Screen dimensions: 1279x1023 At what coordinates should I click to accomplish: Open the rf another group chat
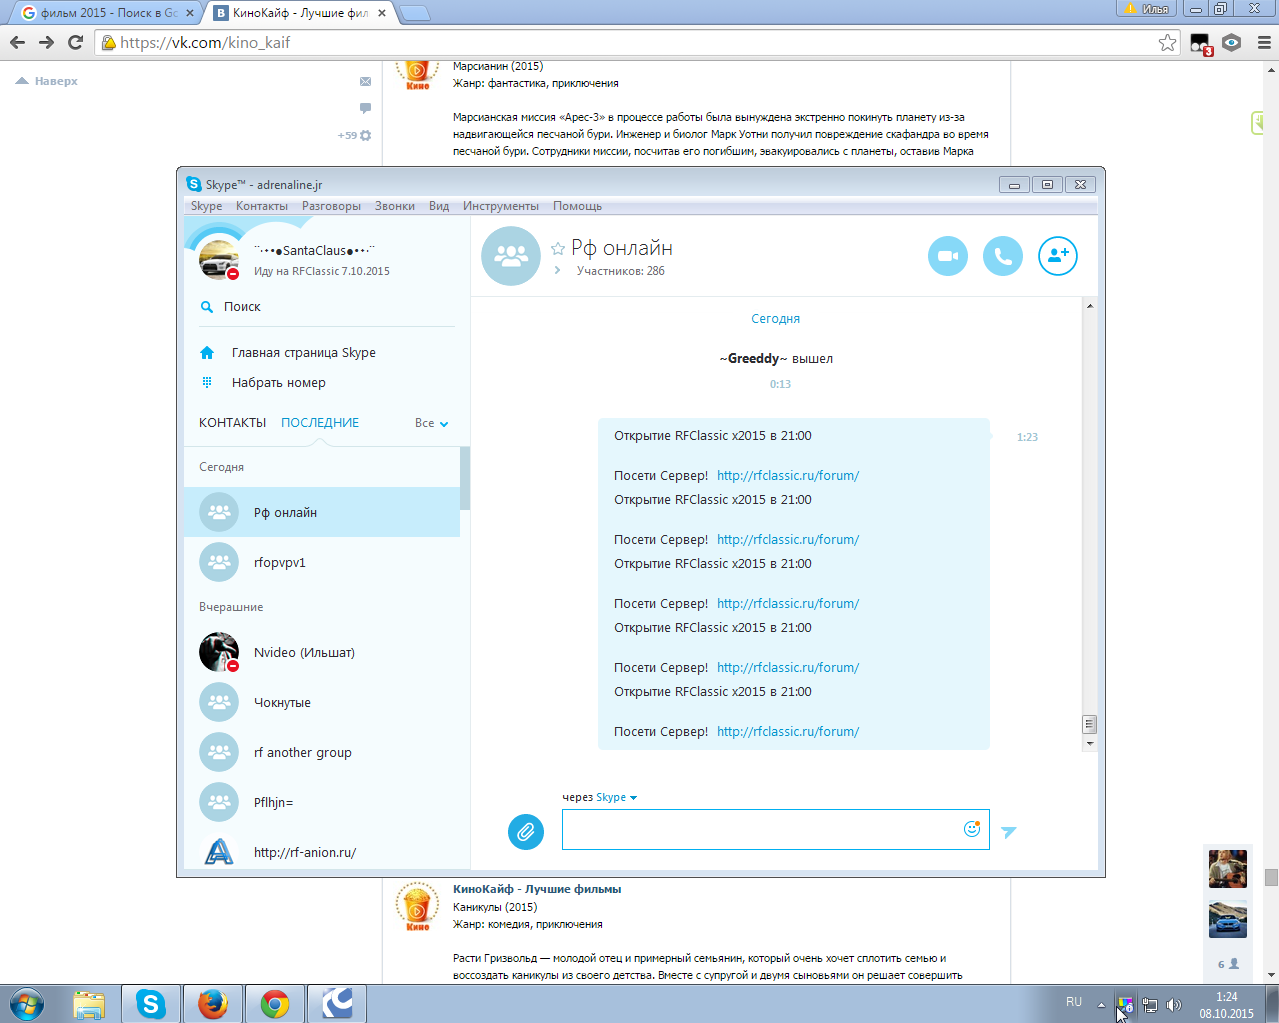pos(322,752)
